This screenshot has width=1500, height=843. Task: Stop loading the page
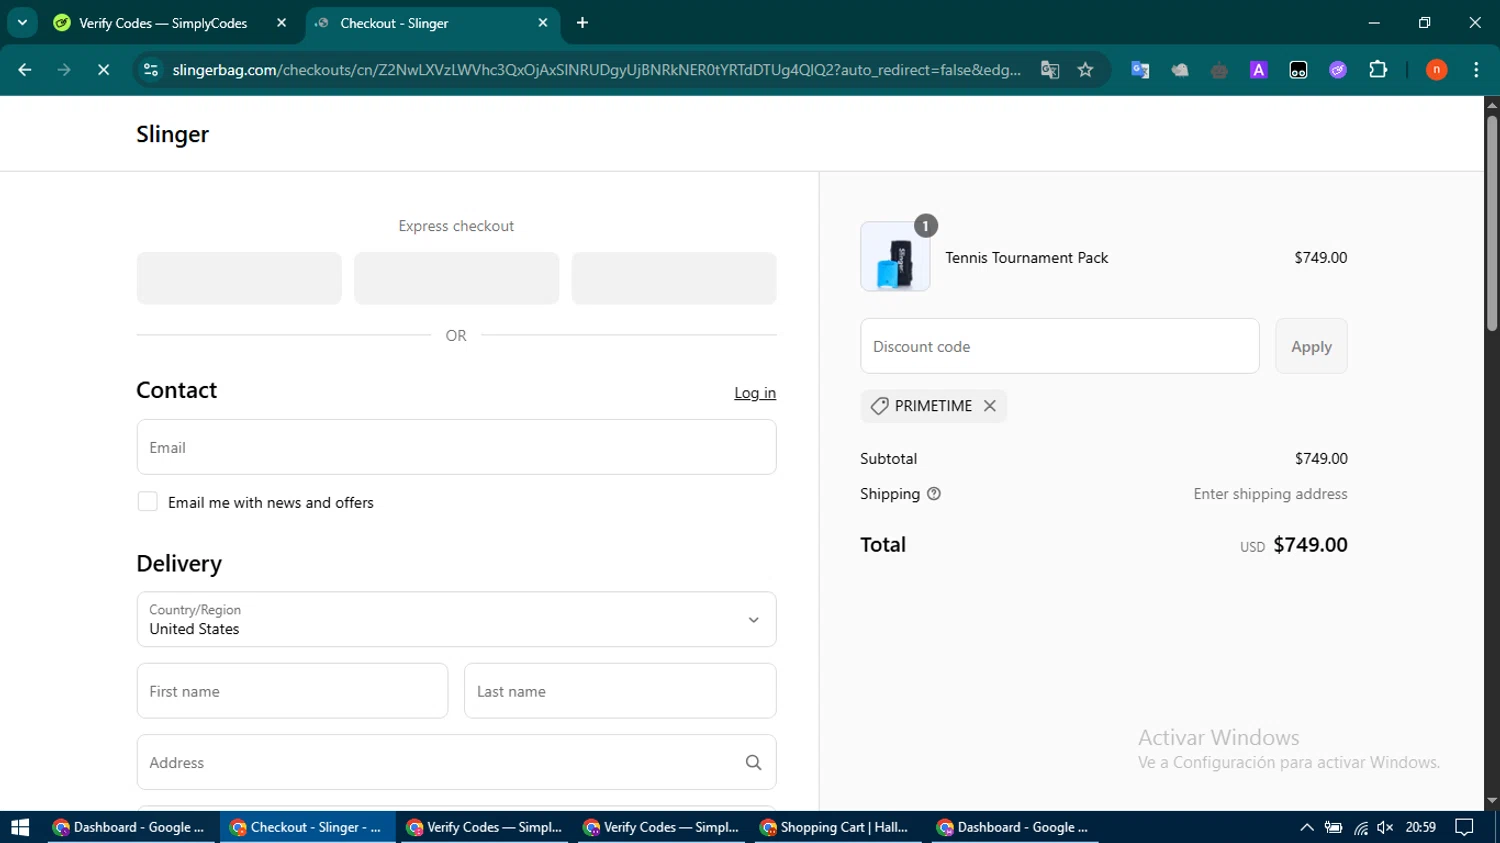[x=103, y=70]
